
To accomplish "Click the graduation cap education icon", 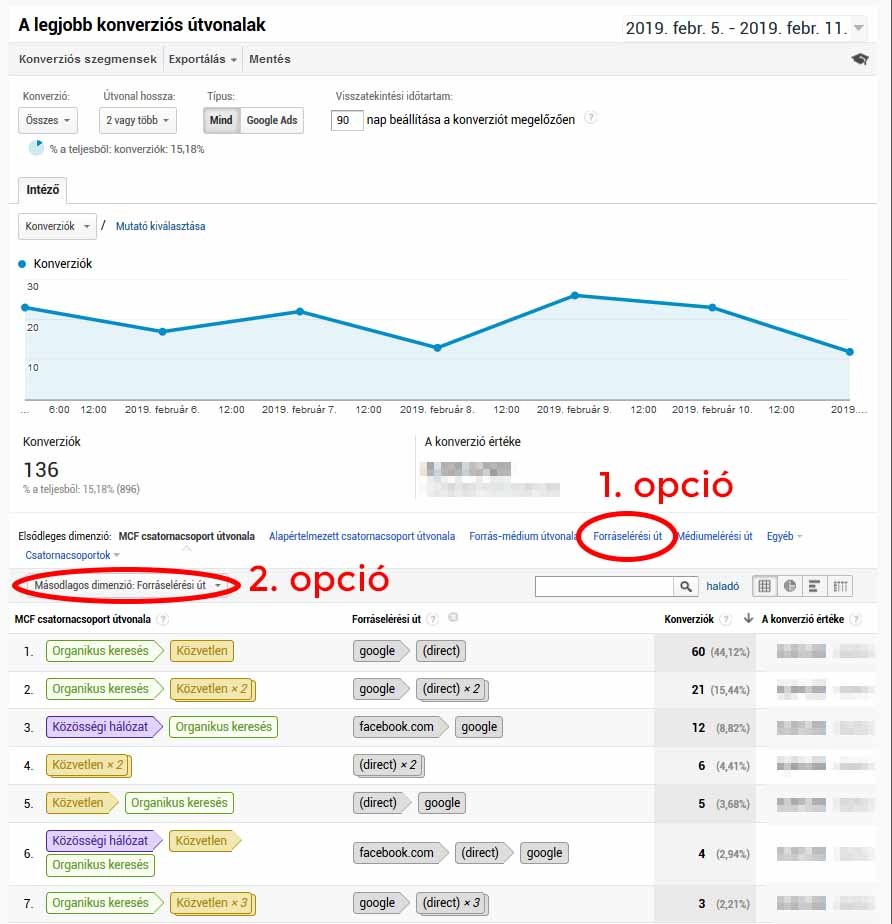I will point(860,59).
